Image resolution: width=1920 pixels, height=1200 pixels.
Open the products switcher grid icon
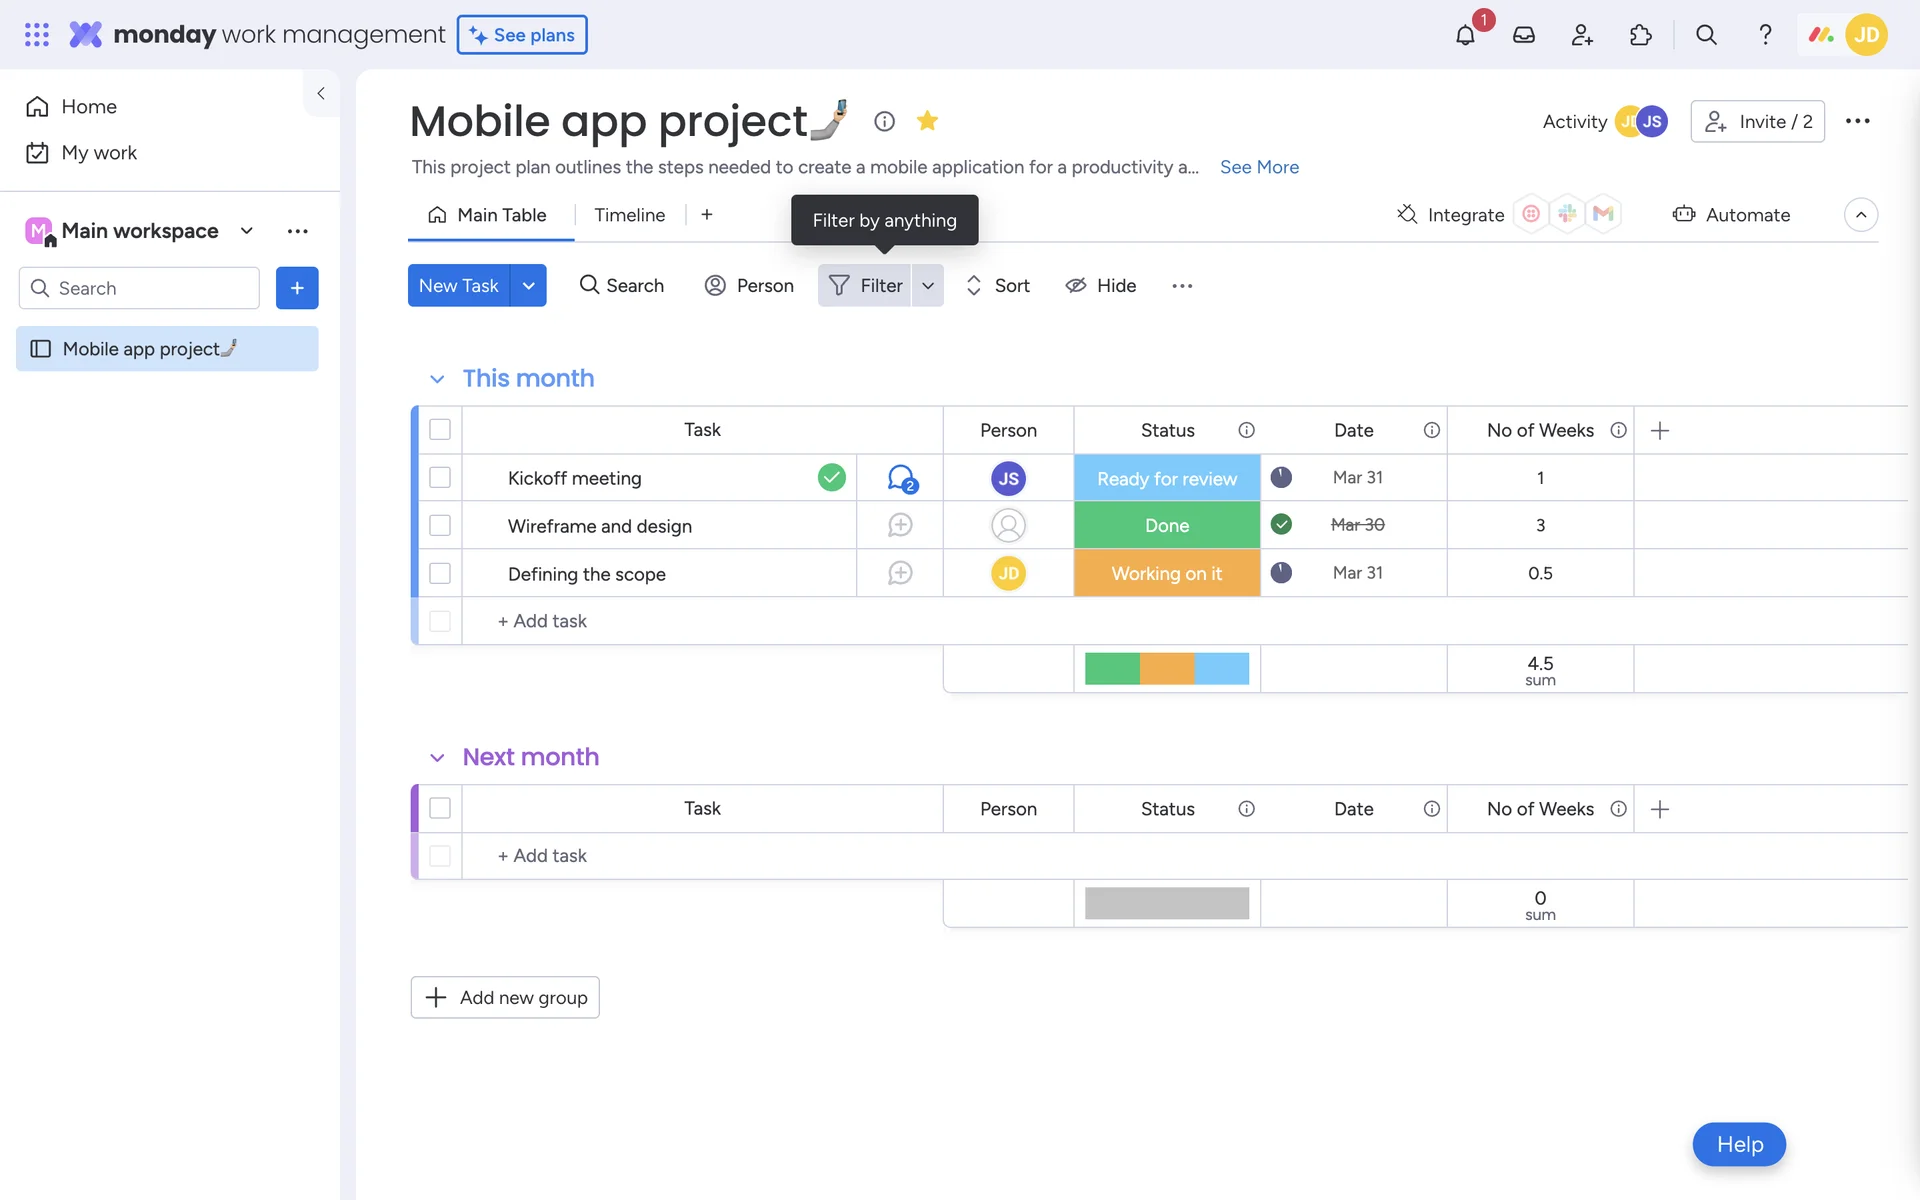[x=37, y=35]
